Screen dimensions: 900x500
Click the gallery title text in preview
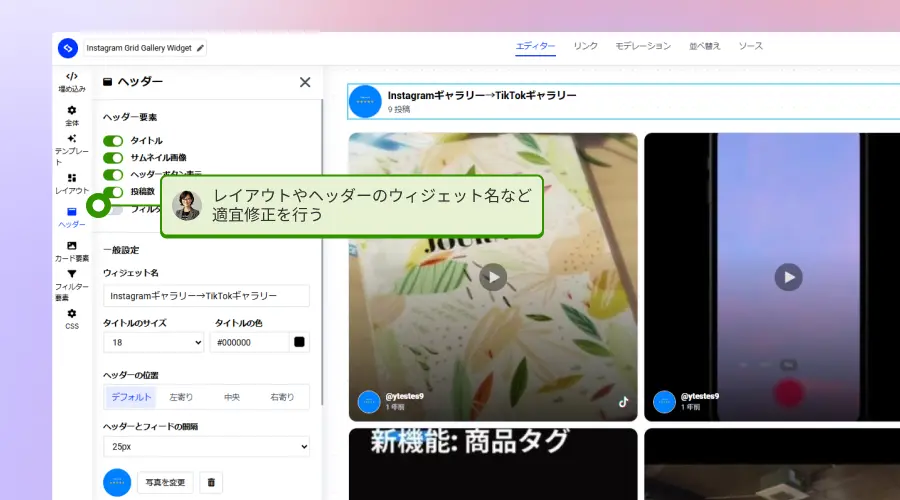(482, 95)
